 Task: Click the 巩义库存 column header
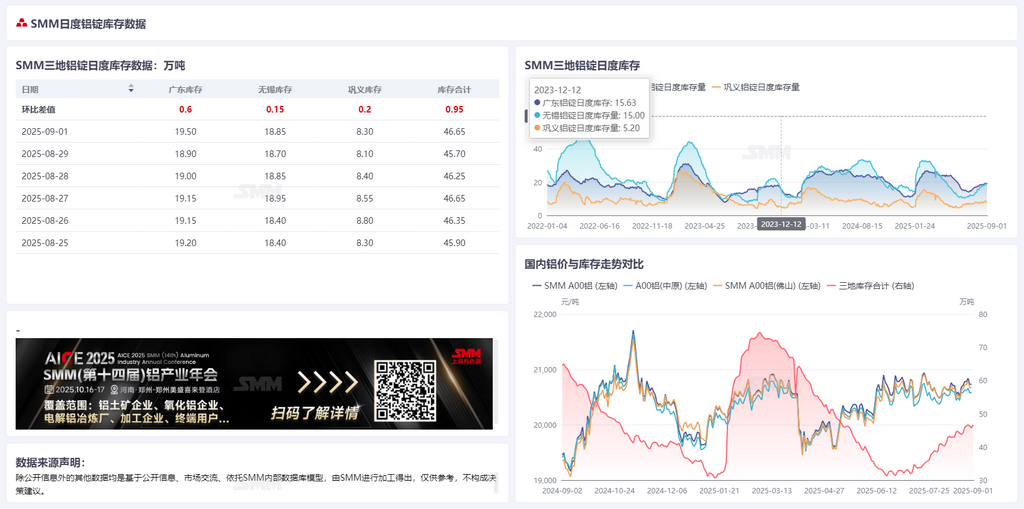pos(365,90)
